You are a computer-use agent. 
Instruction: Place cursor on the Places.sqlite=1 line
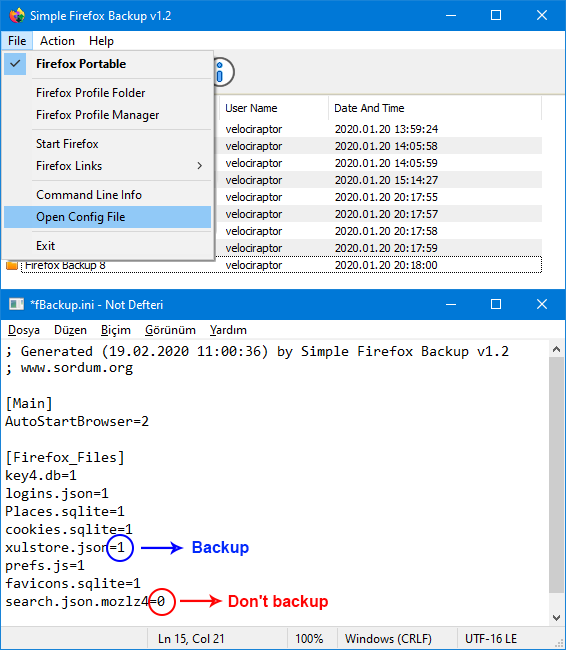click(65, 512)
